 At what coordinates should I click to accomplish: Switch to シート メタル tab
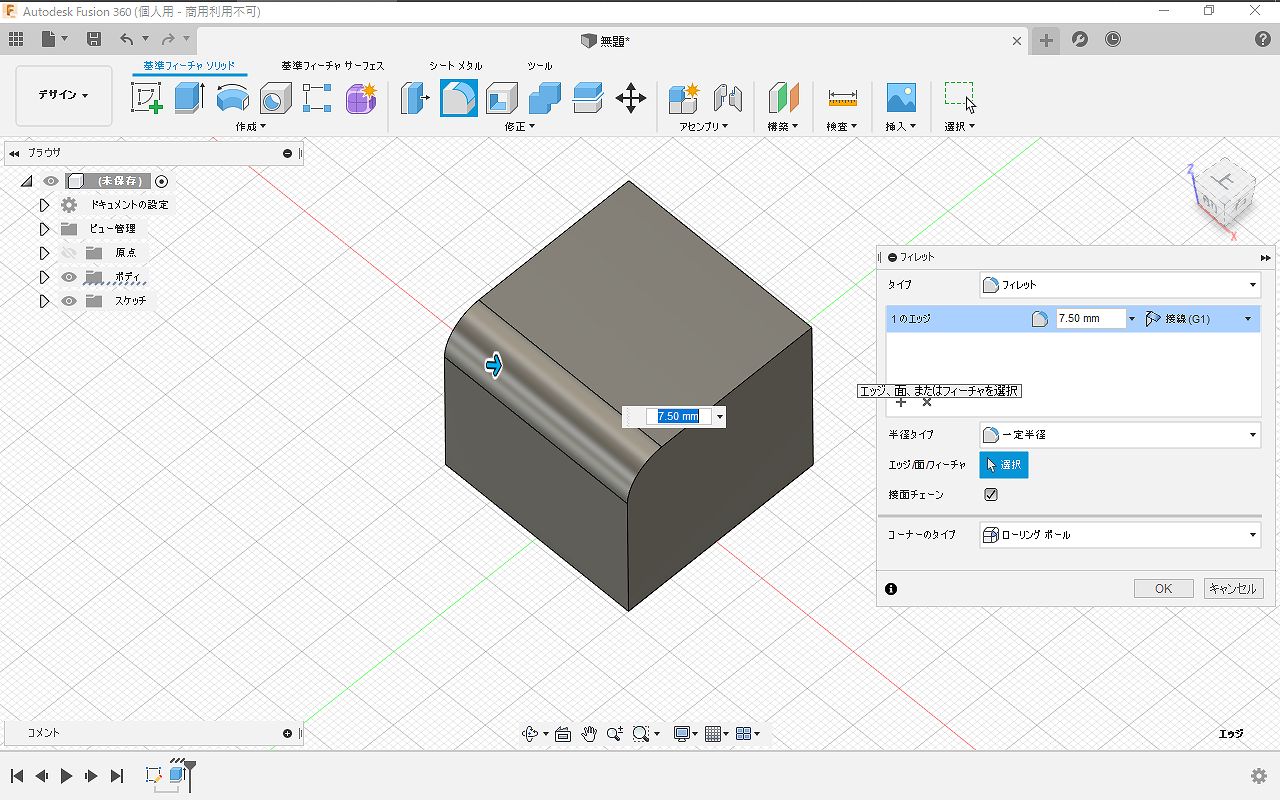coord(456,66)
